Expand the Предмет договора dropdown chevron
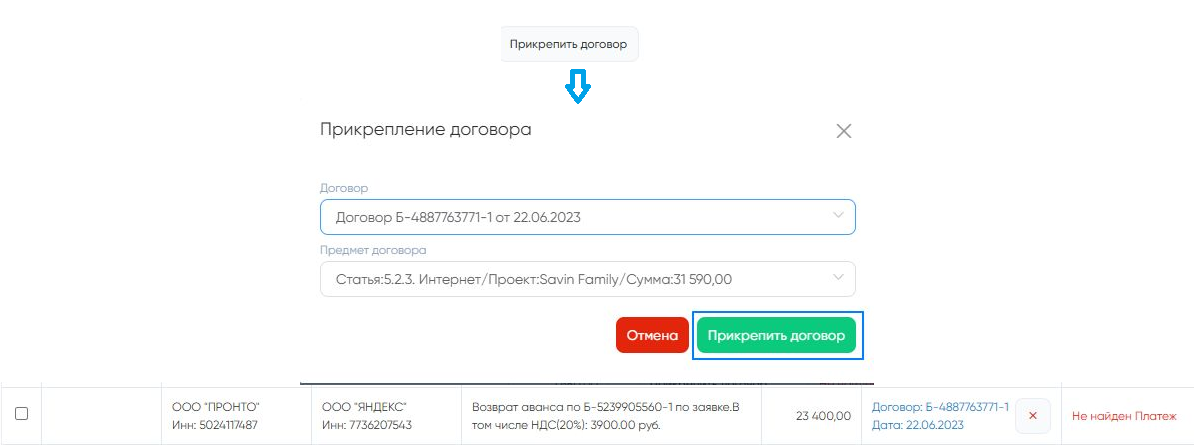 pyautogui.click(x=837, y=279)
